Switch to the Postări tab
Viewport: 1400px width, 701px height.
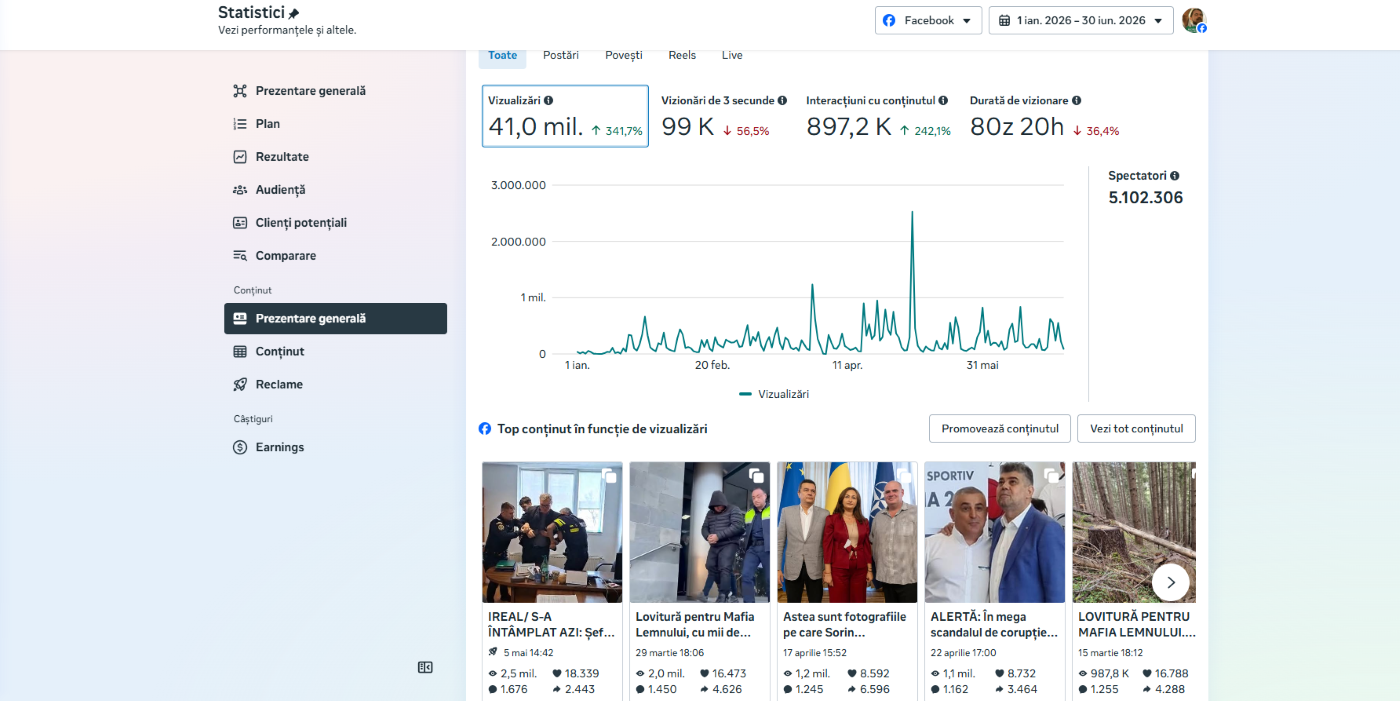[561, 55]
